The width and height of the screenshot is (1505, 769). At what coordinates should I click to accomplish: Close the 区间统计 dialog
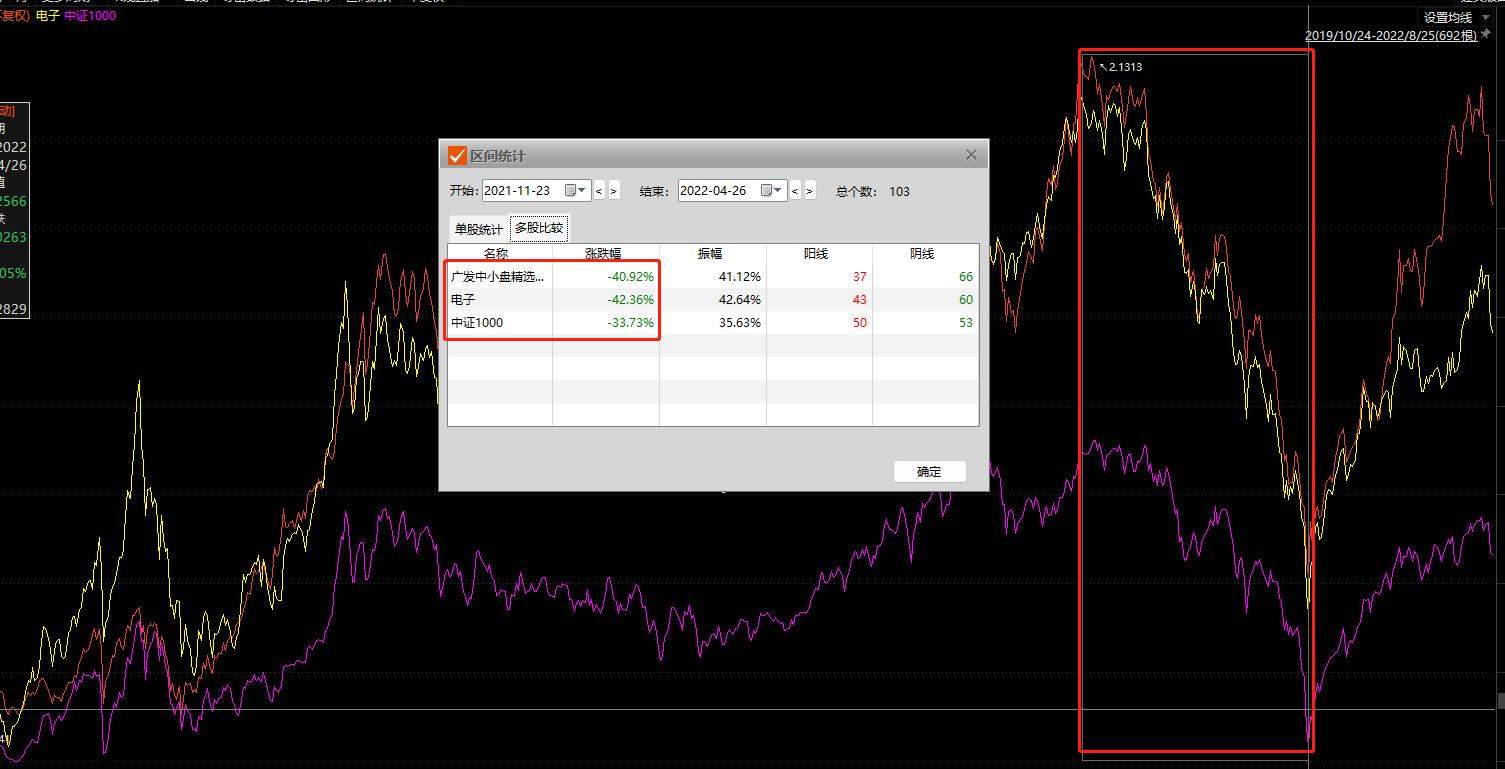(x=971, y=155)
